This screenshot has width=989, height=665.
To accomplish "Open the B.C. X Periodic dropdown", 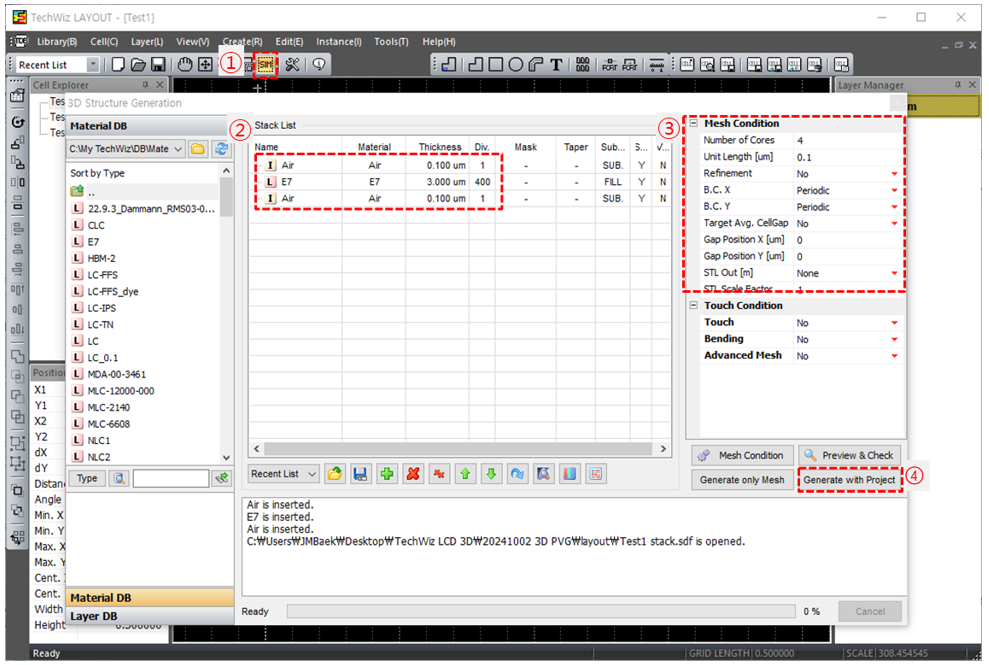I will click(894, 191).
